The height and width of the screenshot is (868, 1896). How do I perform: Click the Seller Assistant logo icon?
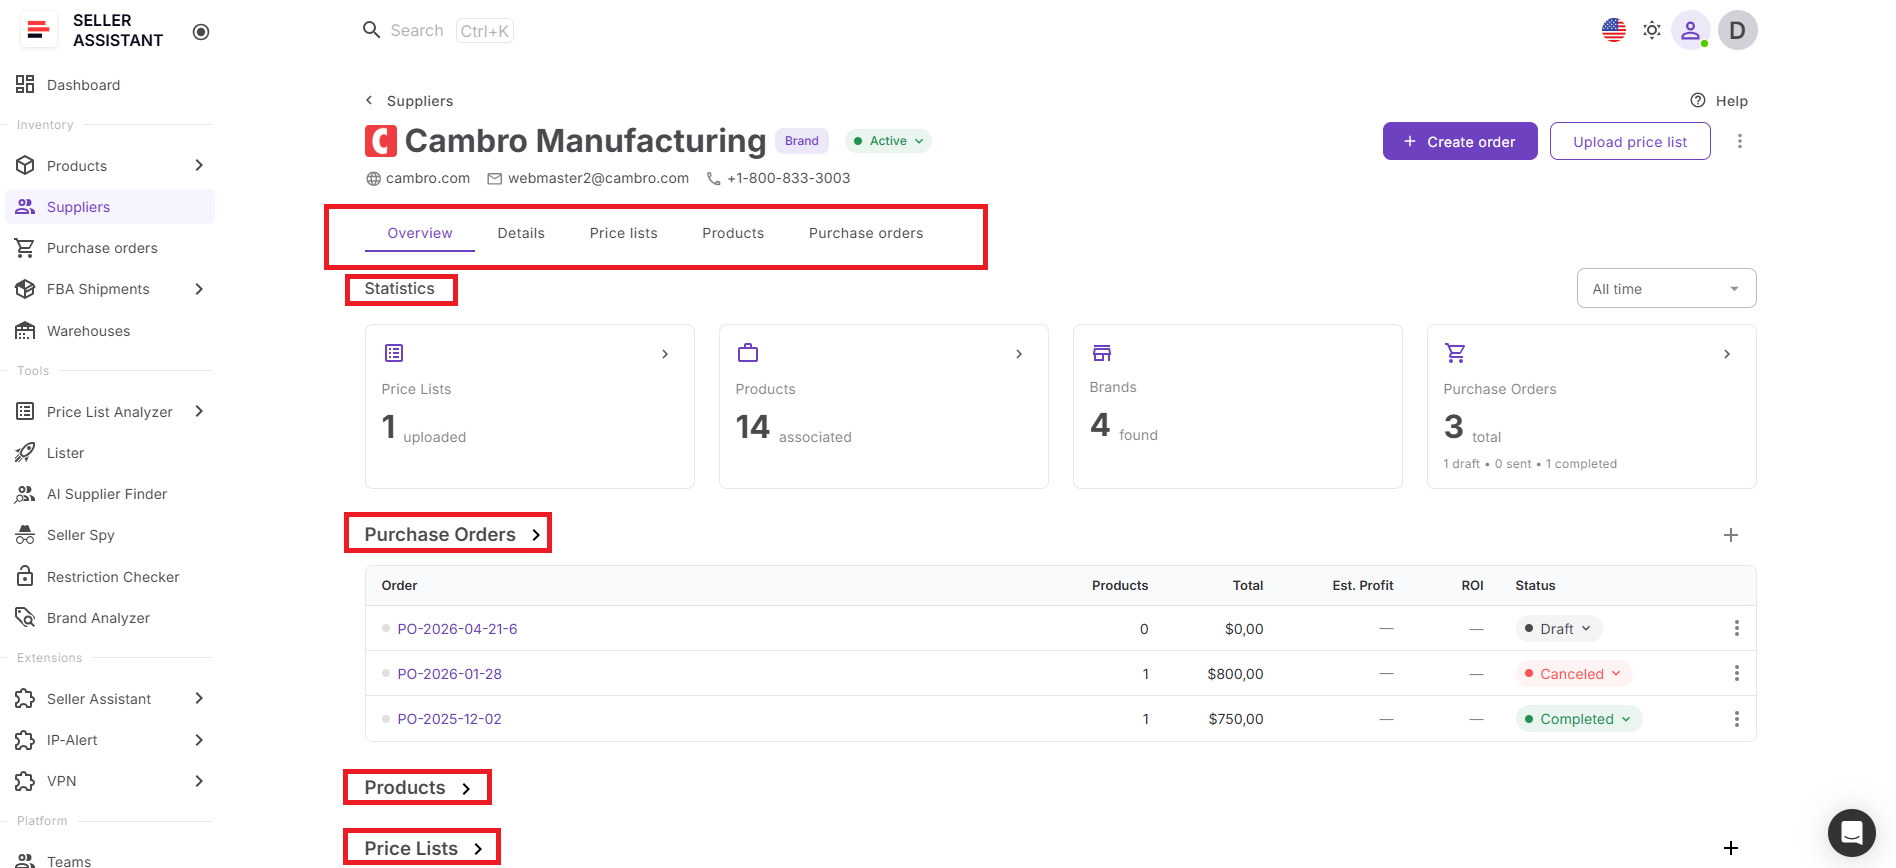coord(38,30)
